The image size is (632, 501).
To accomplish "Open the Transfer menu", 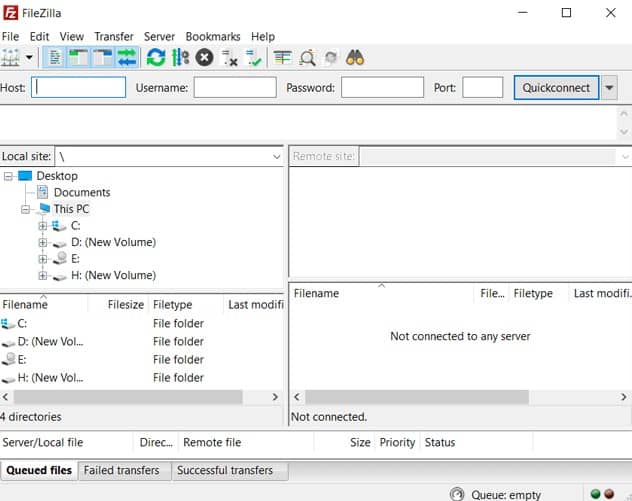I will pos(113,37).
